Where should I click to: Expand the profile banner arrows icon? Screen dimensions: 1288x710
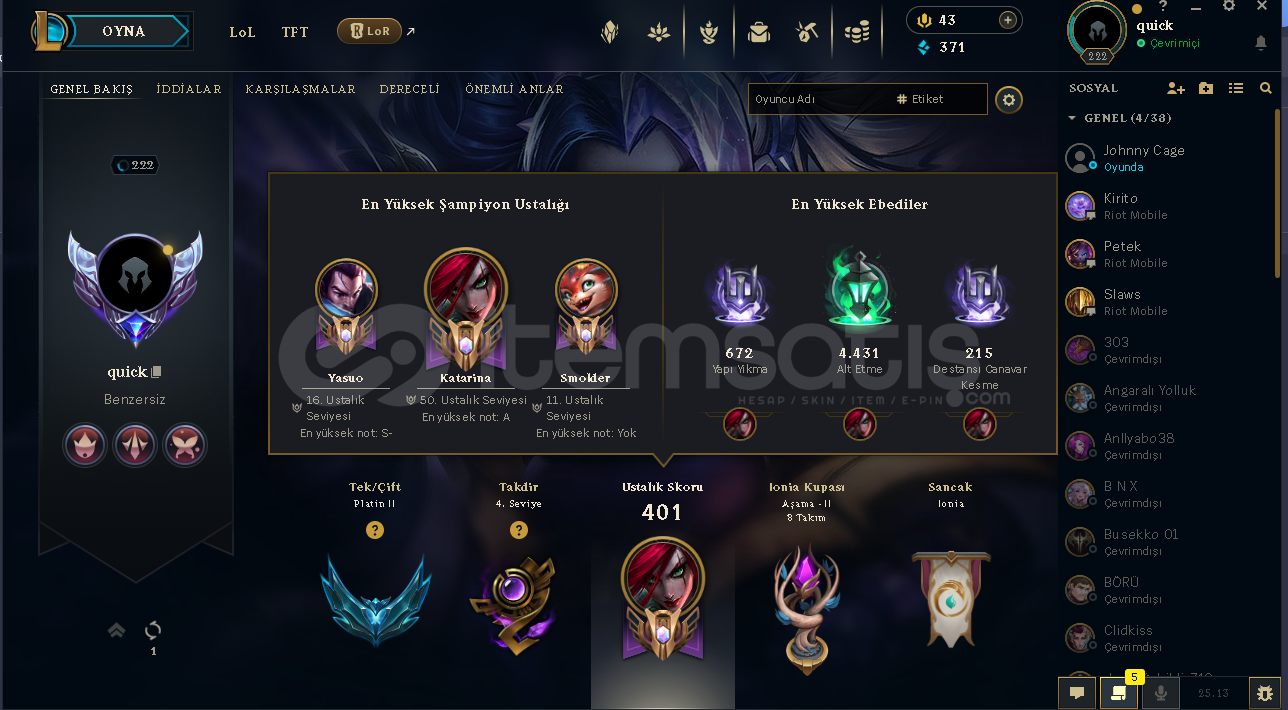click(116, 630)
